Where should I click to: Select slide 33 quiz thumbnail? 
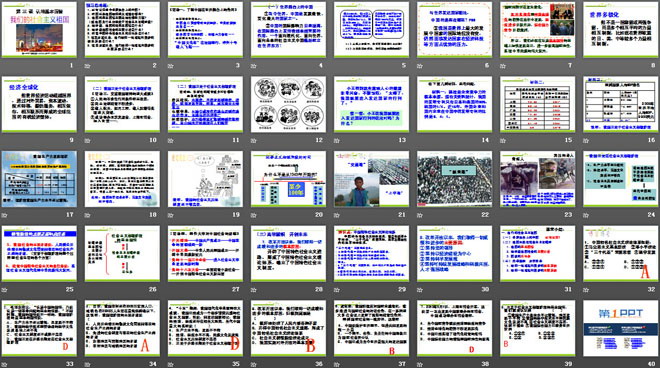(x=39, y=328)
